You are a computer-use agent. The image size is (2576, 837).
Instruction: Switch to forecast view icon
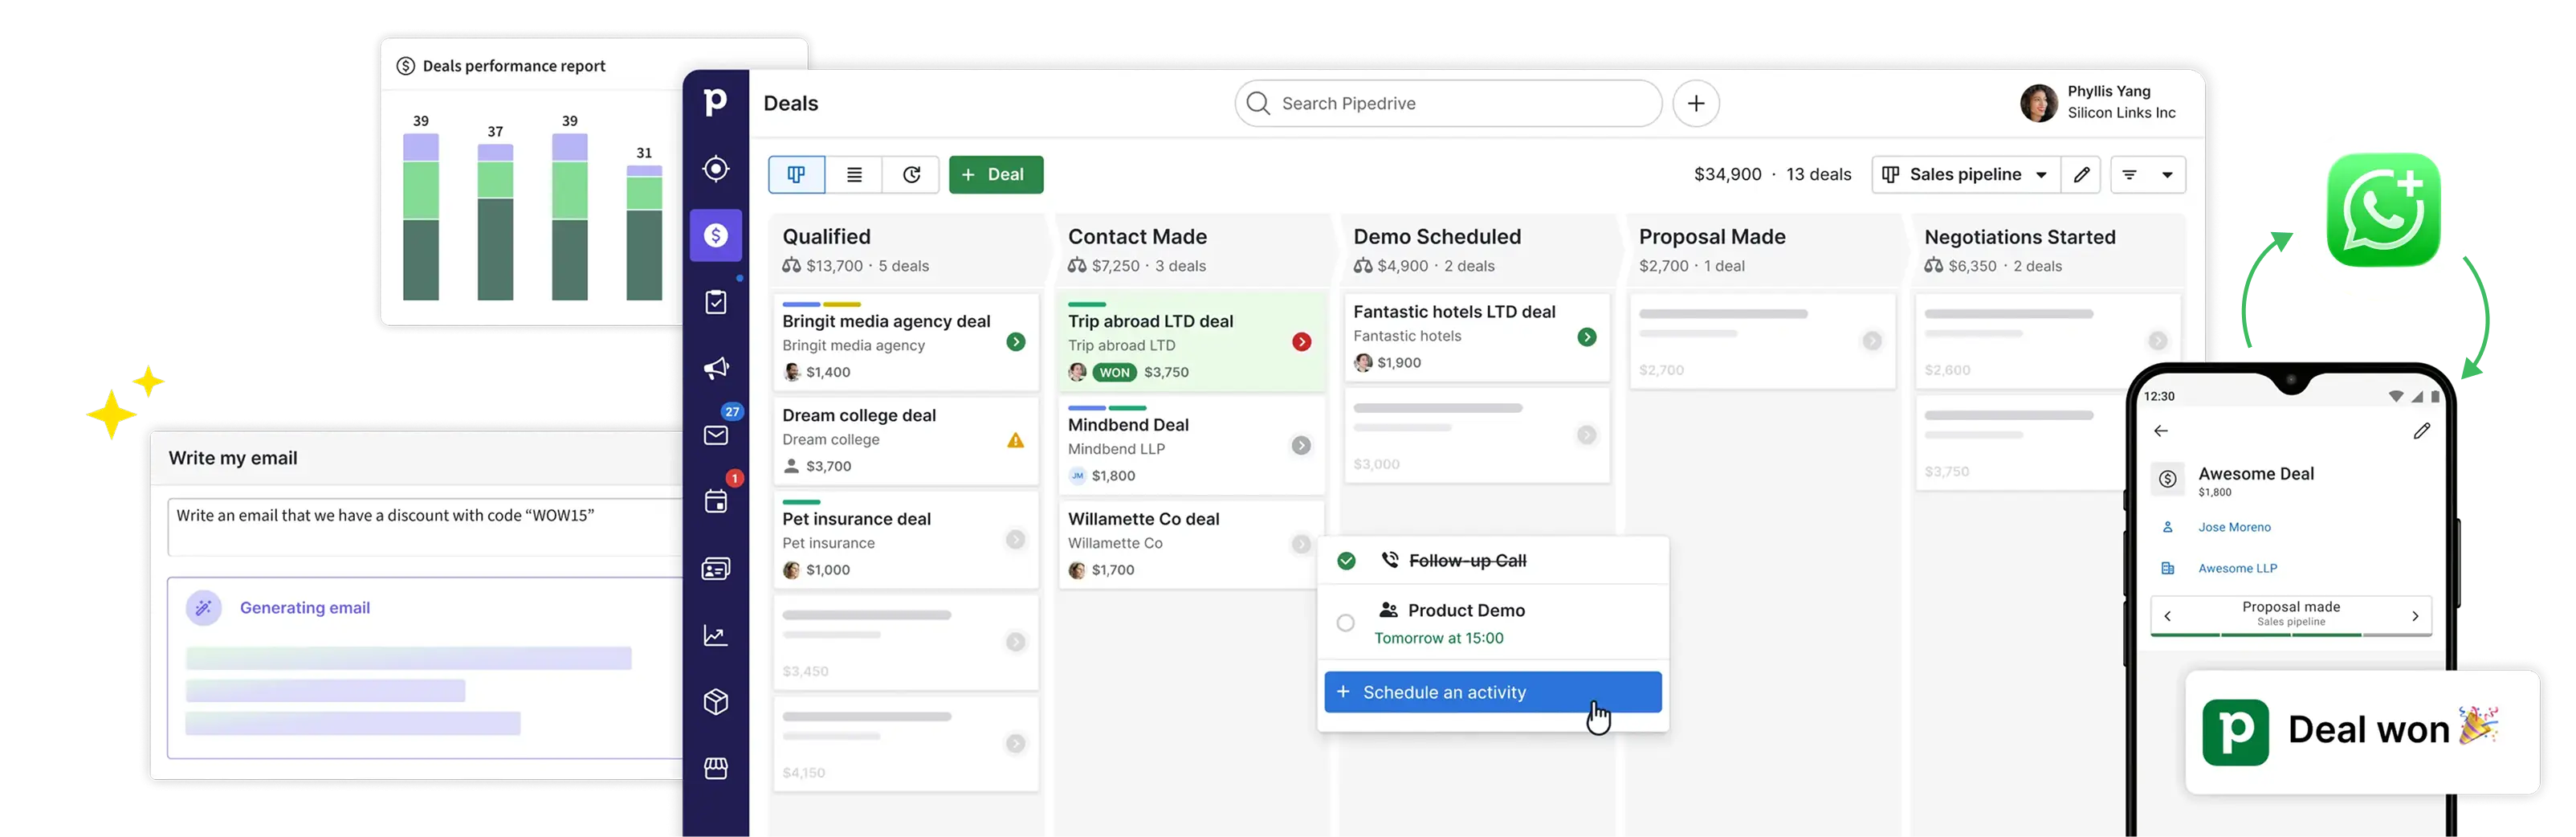[x=911, y=174]
